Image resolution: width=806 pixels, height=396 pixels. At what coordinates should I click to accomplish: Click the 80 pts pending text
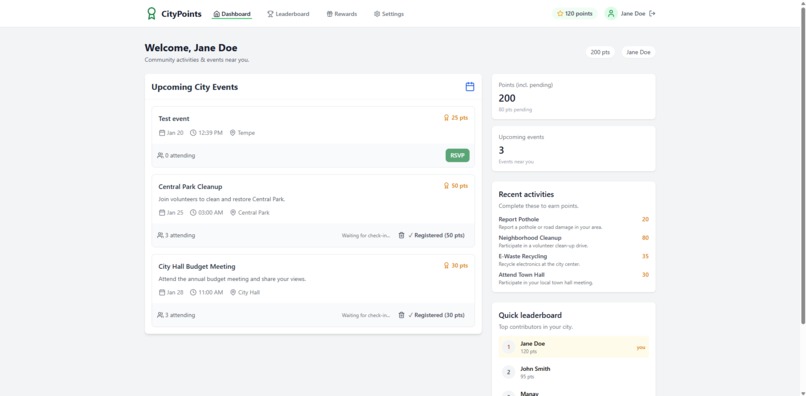tap(515, 110)
